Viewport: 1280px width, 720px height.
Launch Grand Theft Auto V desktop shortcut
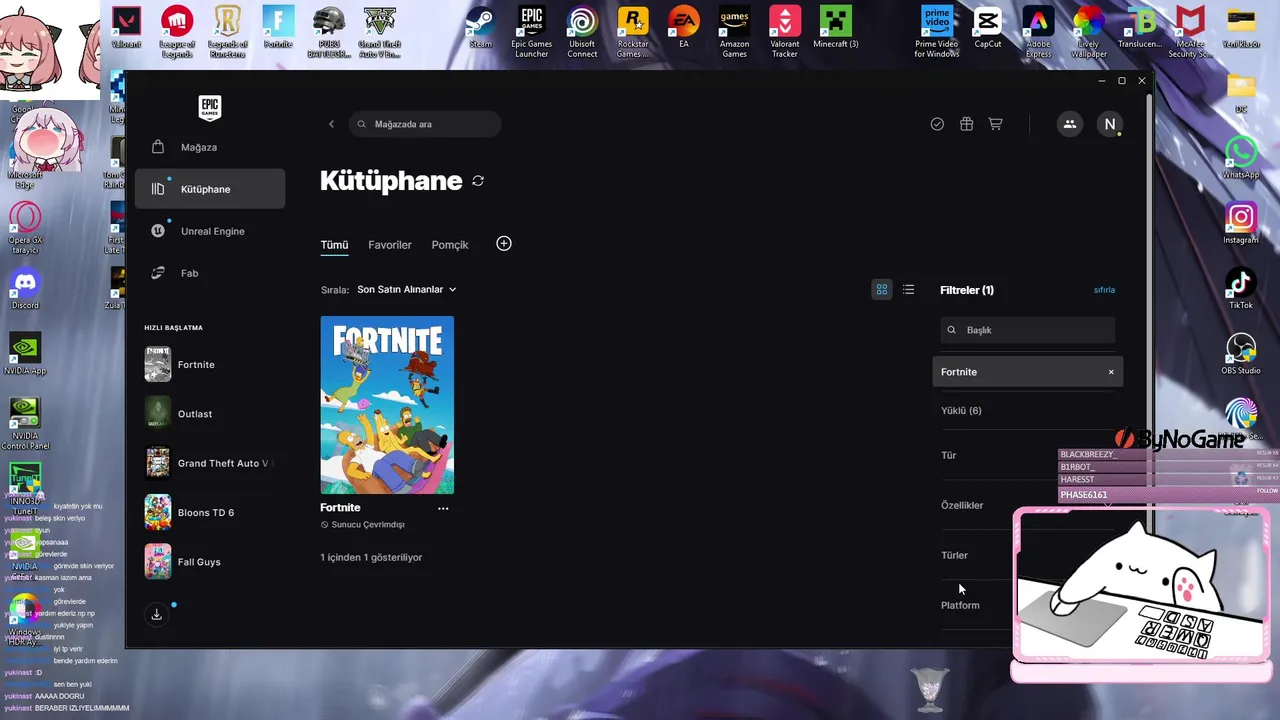click(380, 30)
